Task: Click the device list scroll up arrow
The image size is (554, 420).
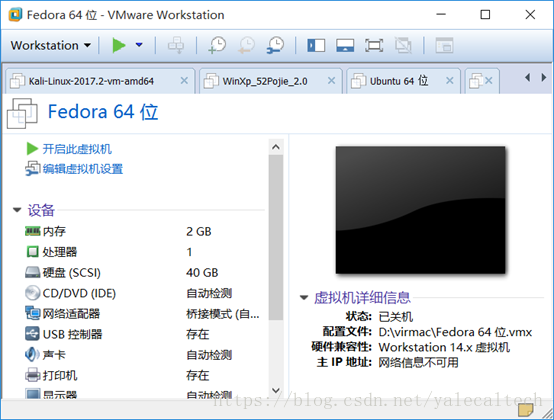Action: (x=276, y=147)
